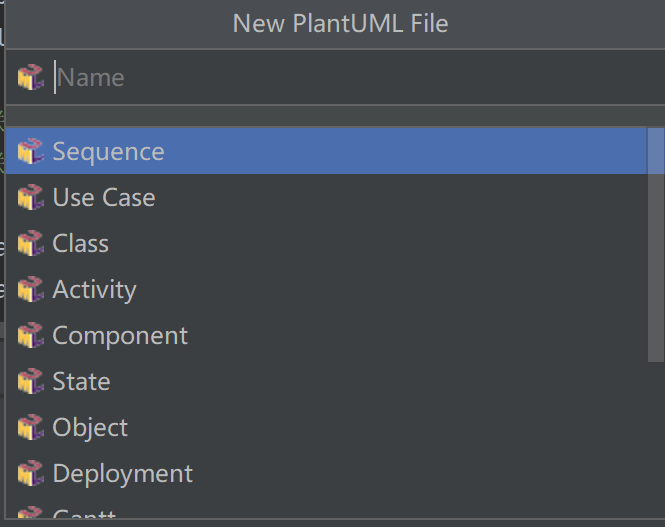
Task: Click the PlantUML icon beside Deployment
Action: tap(31, 473)
